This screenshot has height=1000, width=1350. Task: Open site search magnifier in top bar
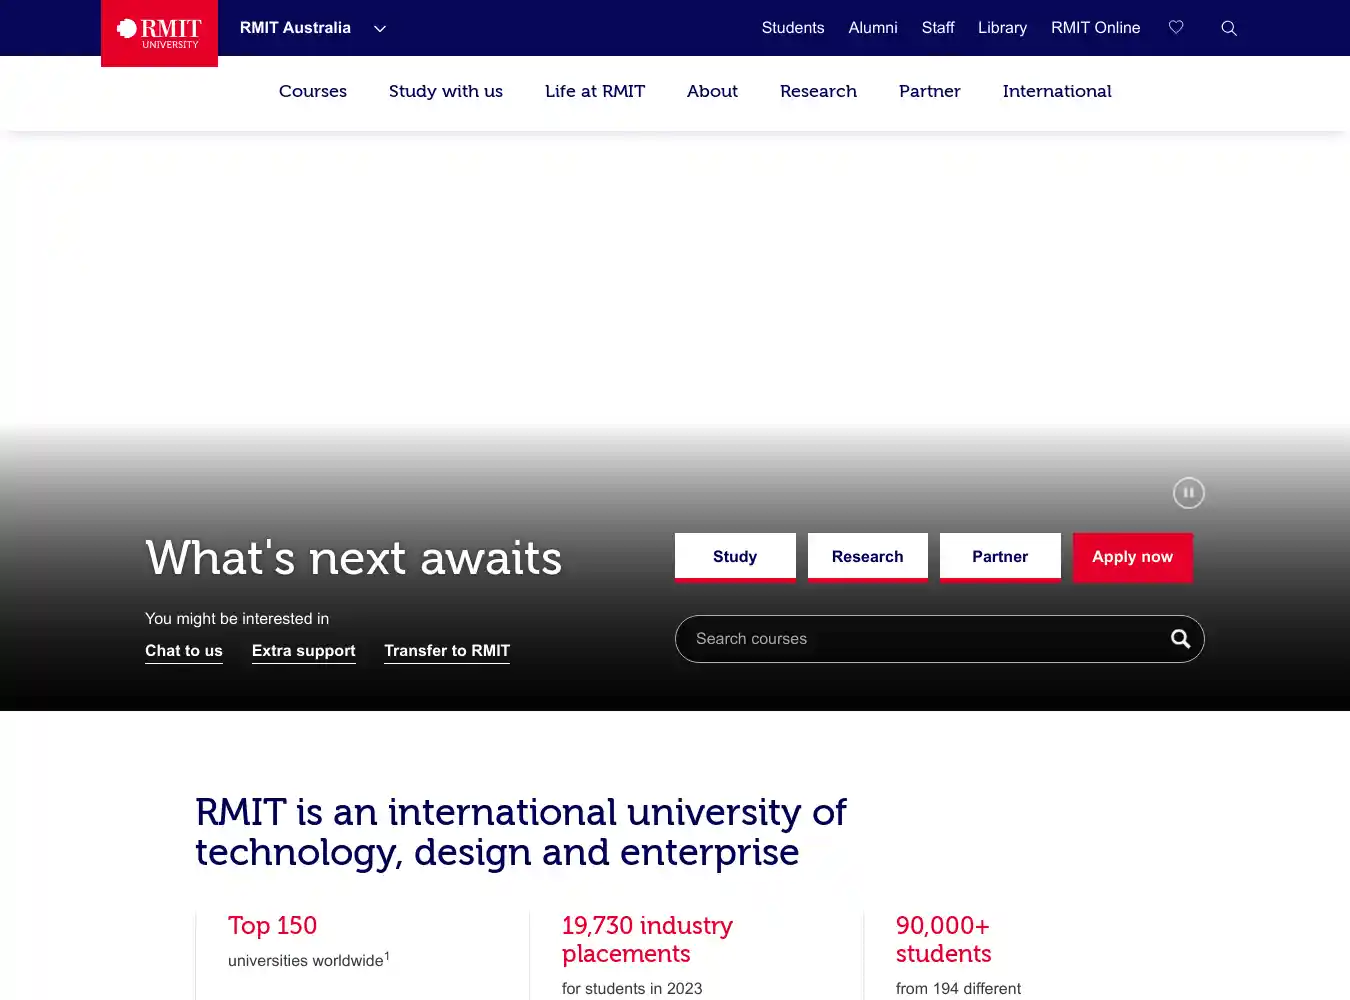pos(1229,28)
